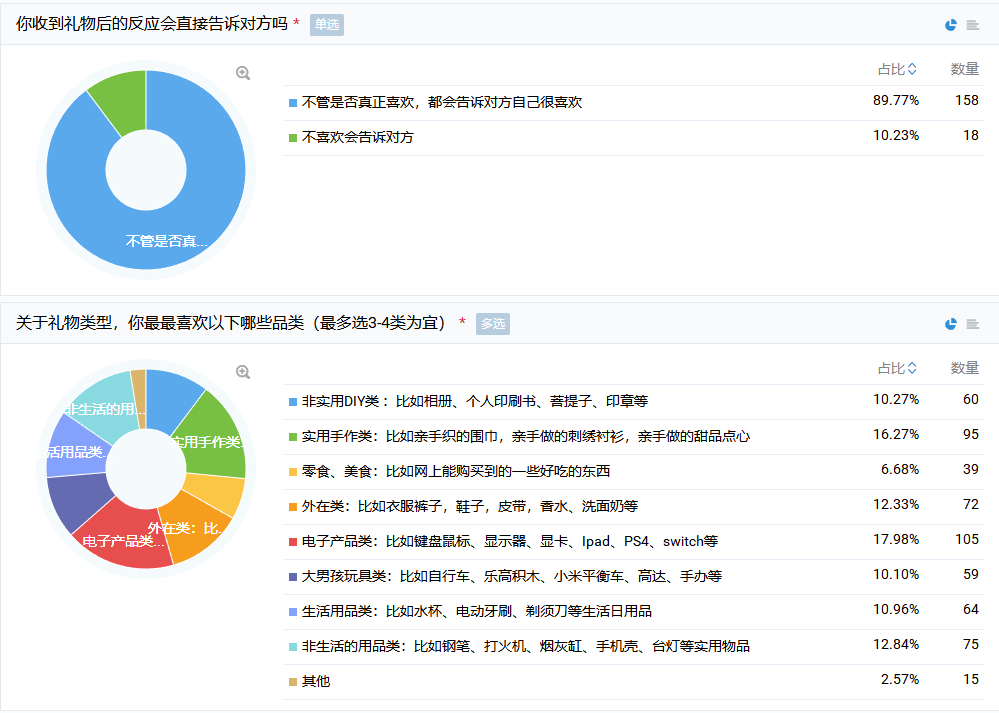Screen dimensions: 999x713
Task: Click cyan swatch beside 非生活的用品类
Action: (x=293, y=647)
